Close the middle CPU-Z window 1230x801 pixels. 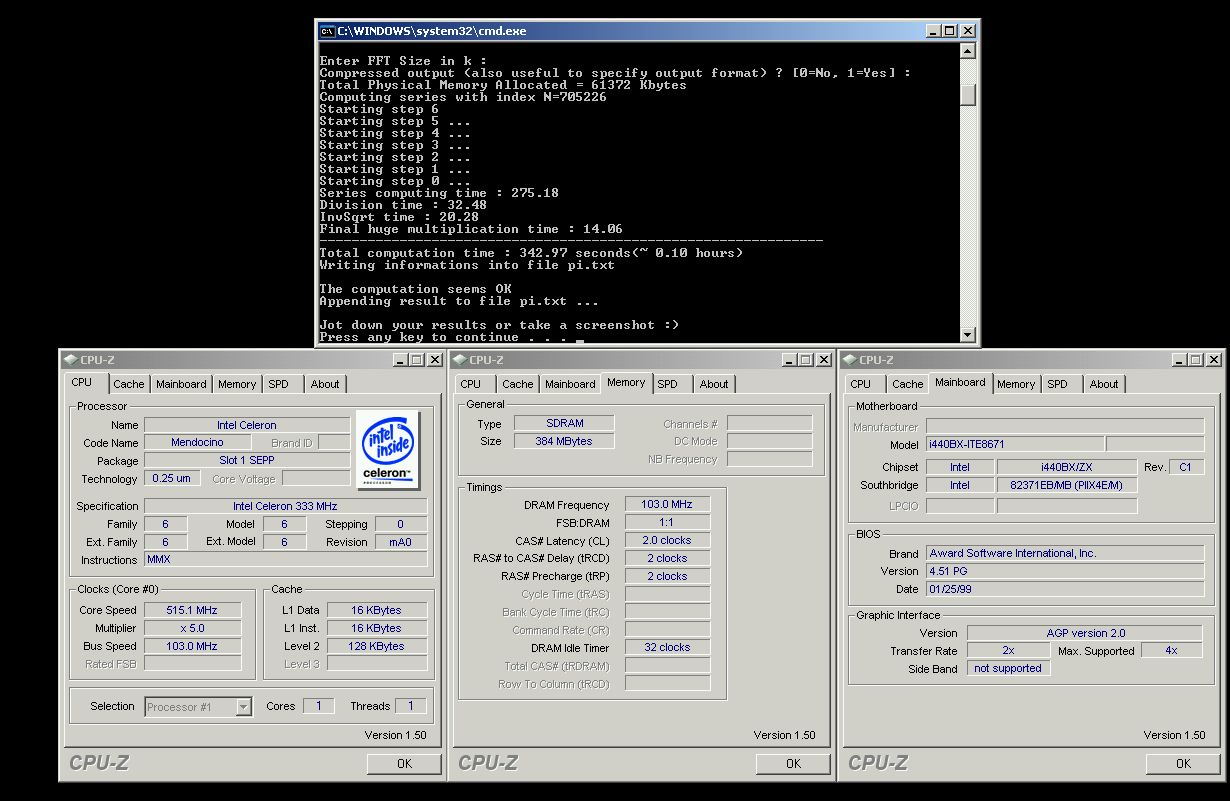click(824, 360)
